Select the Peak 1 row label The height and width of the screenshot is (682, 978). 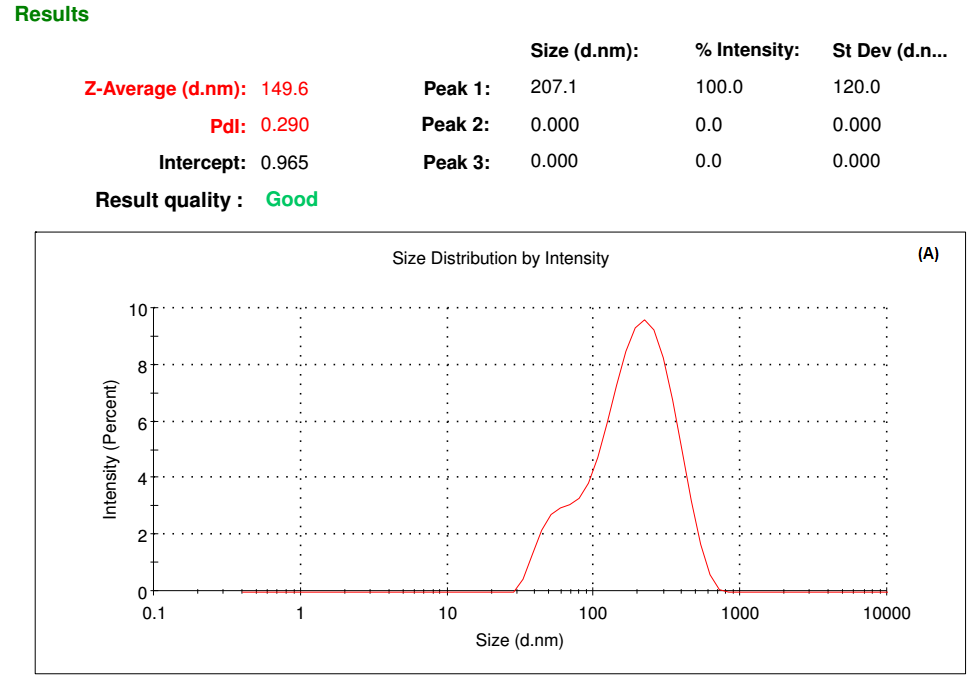click(456, 89)
